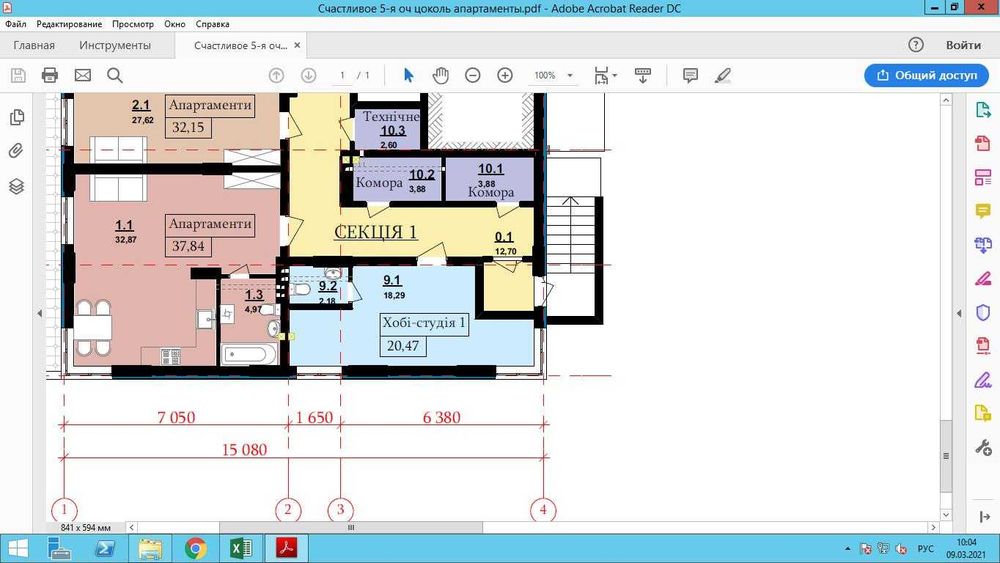Click the vertical scrollbar thumb
1000x563 pixels.
coord(946,456)
